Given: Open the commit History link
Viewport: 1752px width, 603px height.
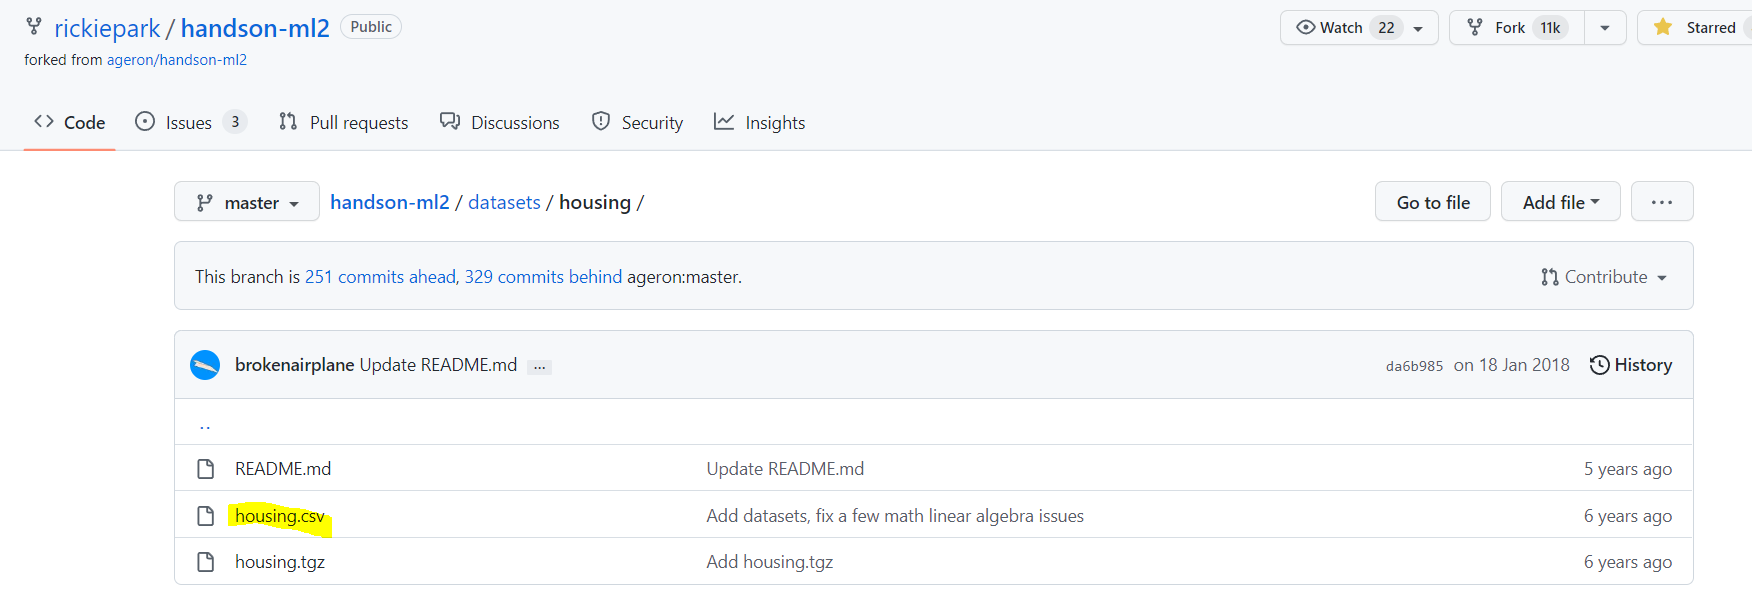Looking at the screenshot, I should click(1631, 365).
